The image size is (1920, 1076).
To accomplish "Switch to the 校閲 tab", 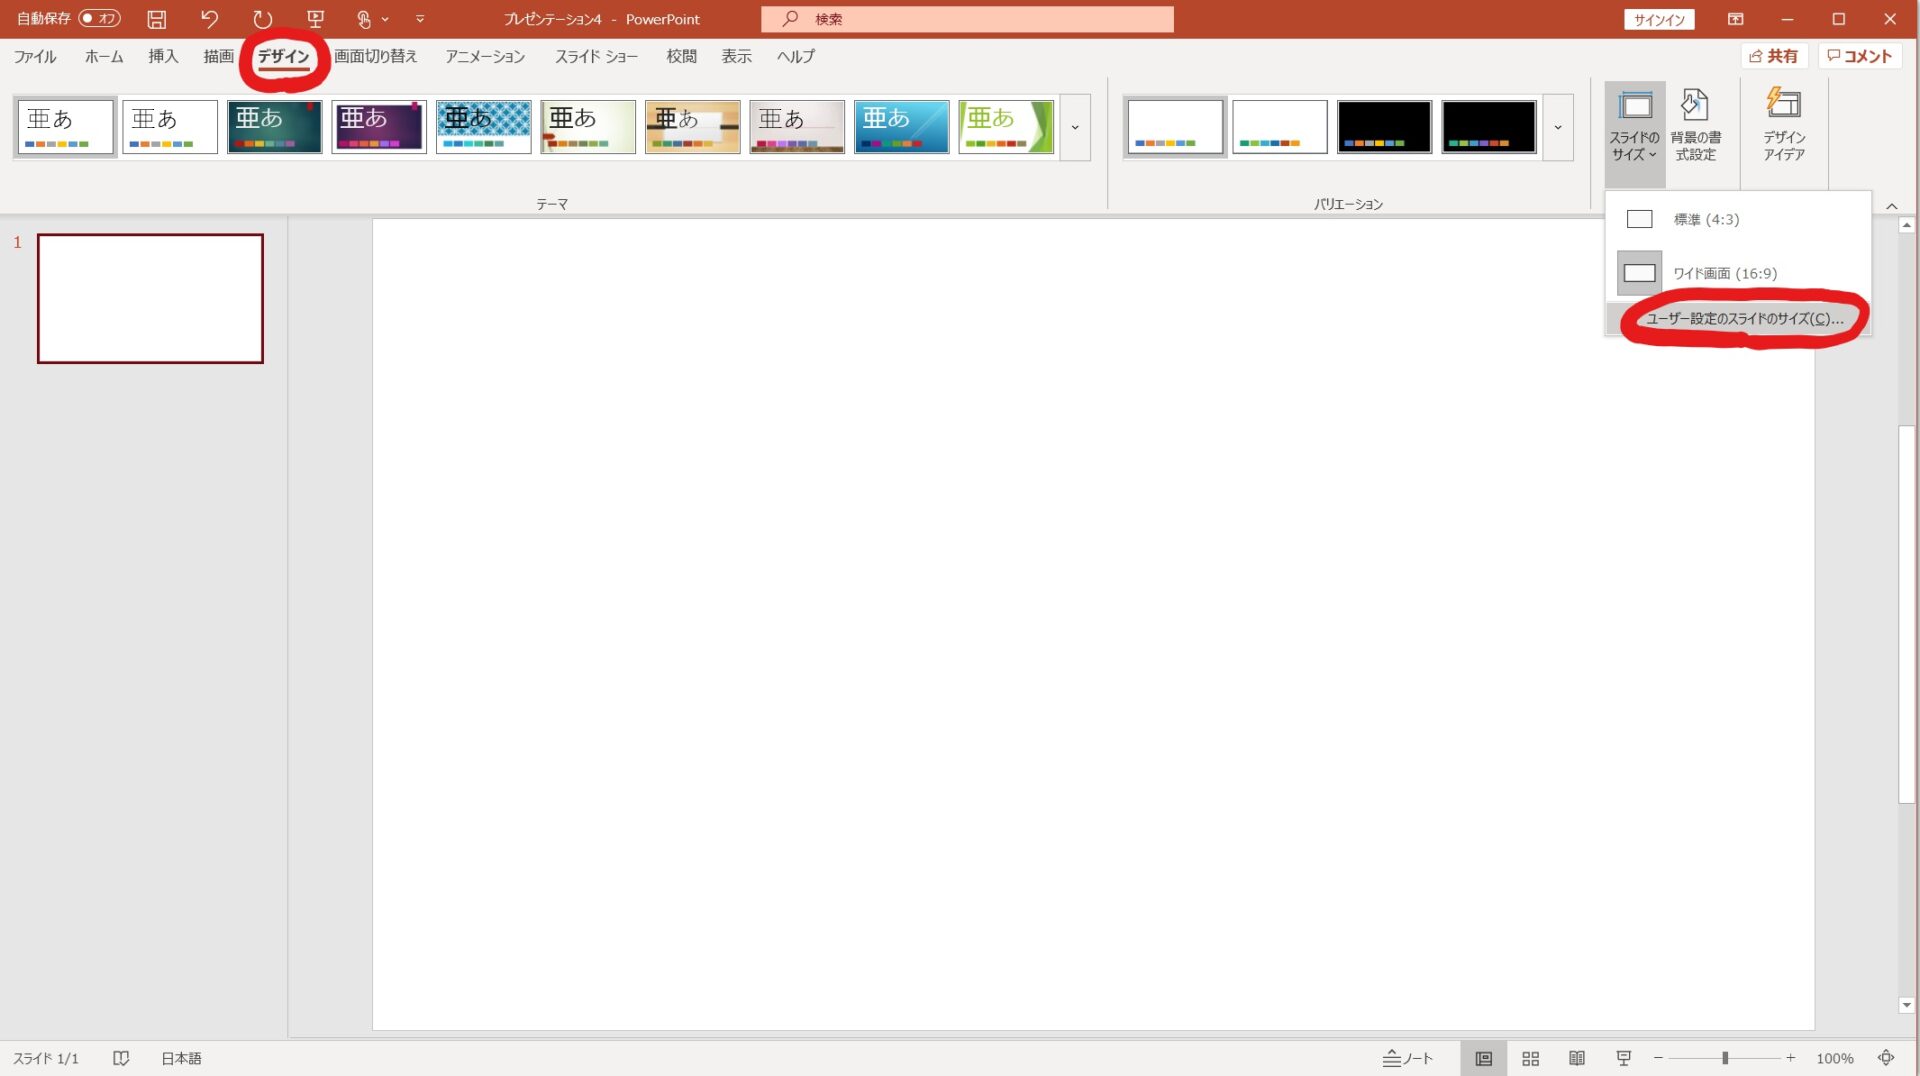I will click(682, 56).
